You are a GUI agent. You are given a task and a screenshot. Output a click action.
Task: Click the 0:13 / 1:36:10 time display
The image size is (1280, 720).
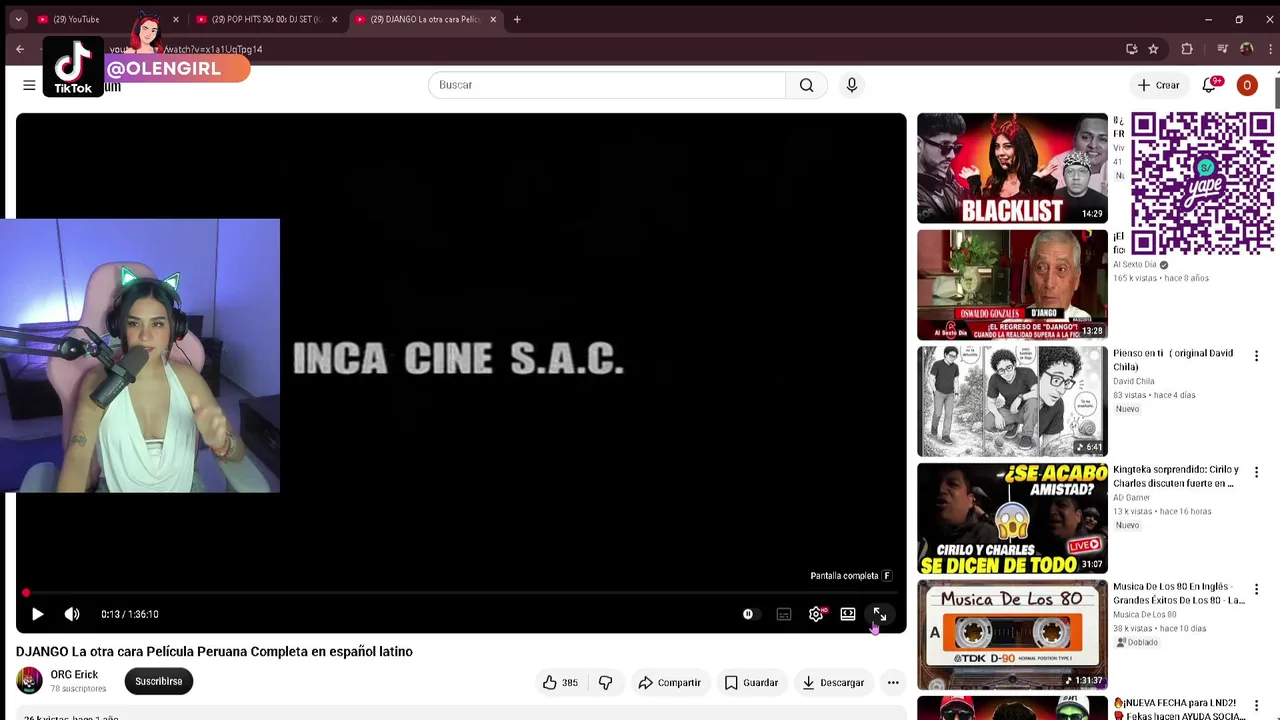click(130, 614)
